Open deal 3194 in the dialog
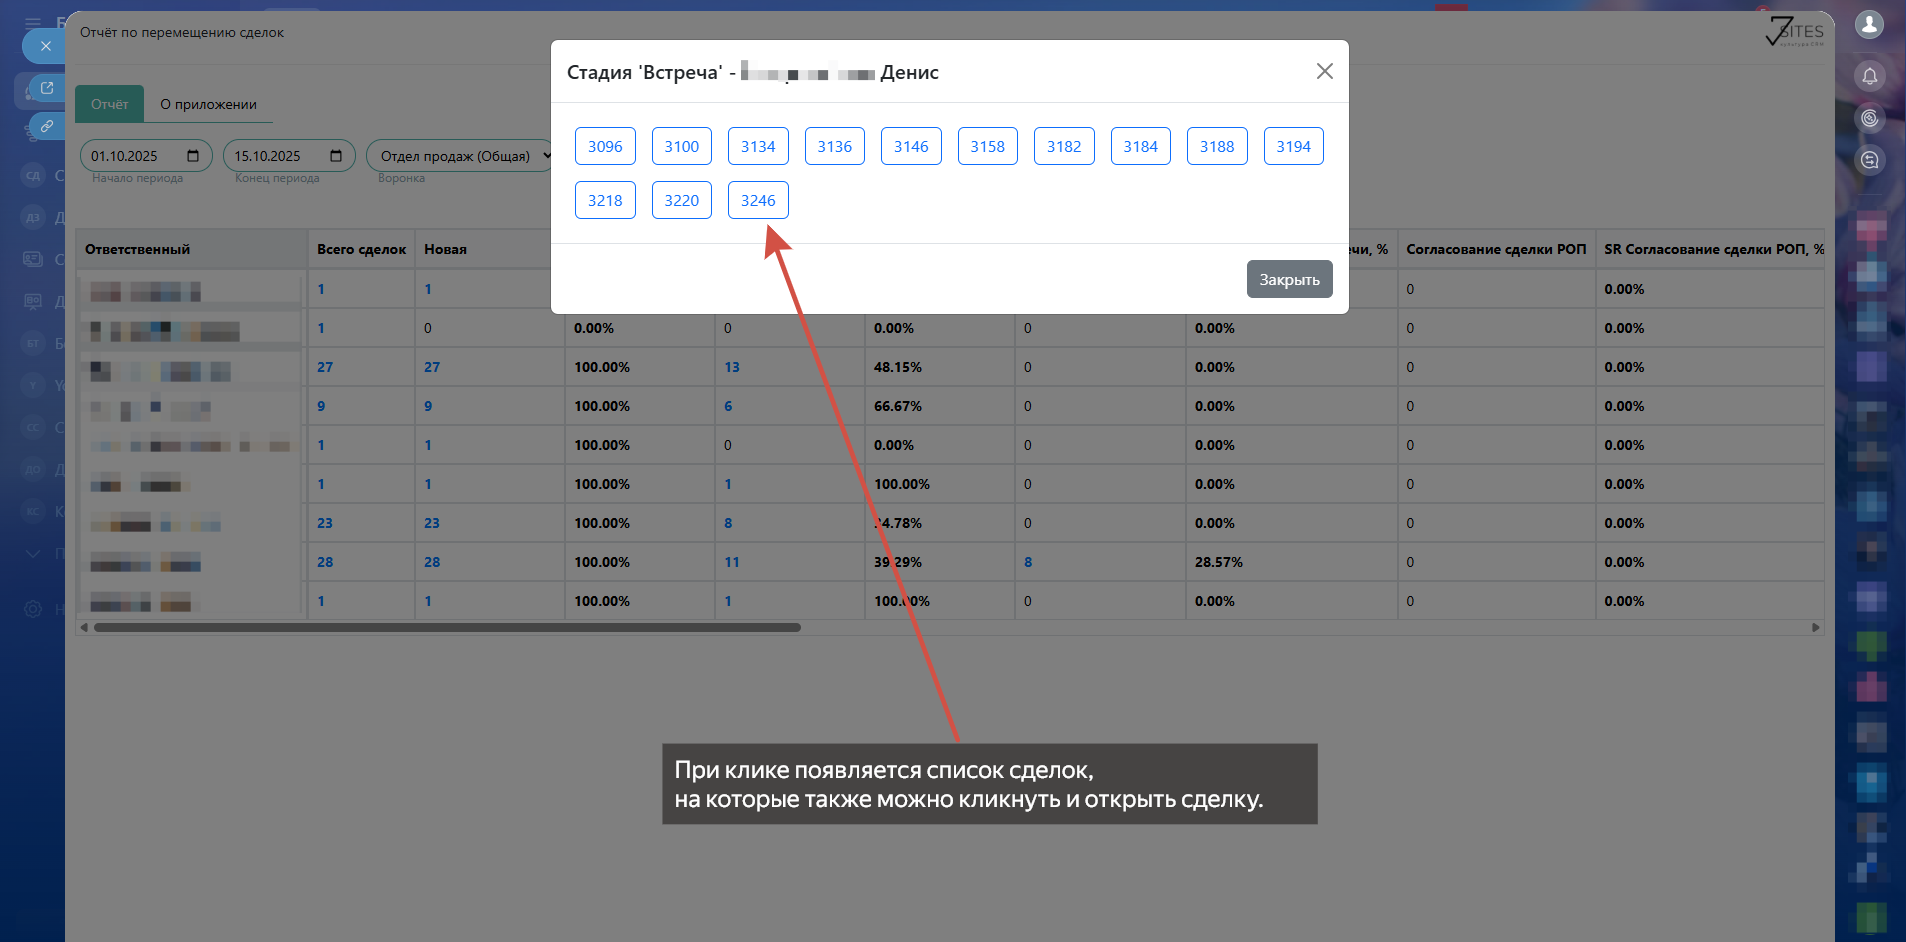The width and height of the screenshot is (1906, 942). (1294, 146)
